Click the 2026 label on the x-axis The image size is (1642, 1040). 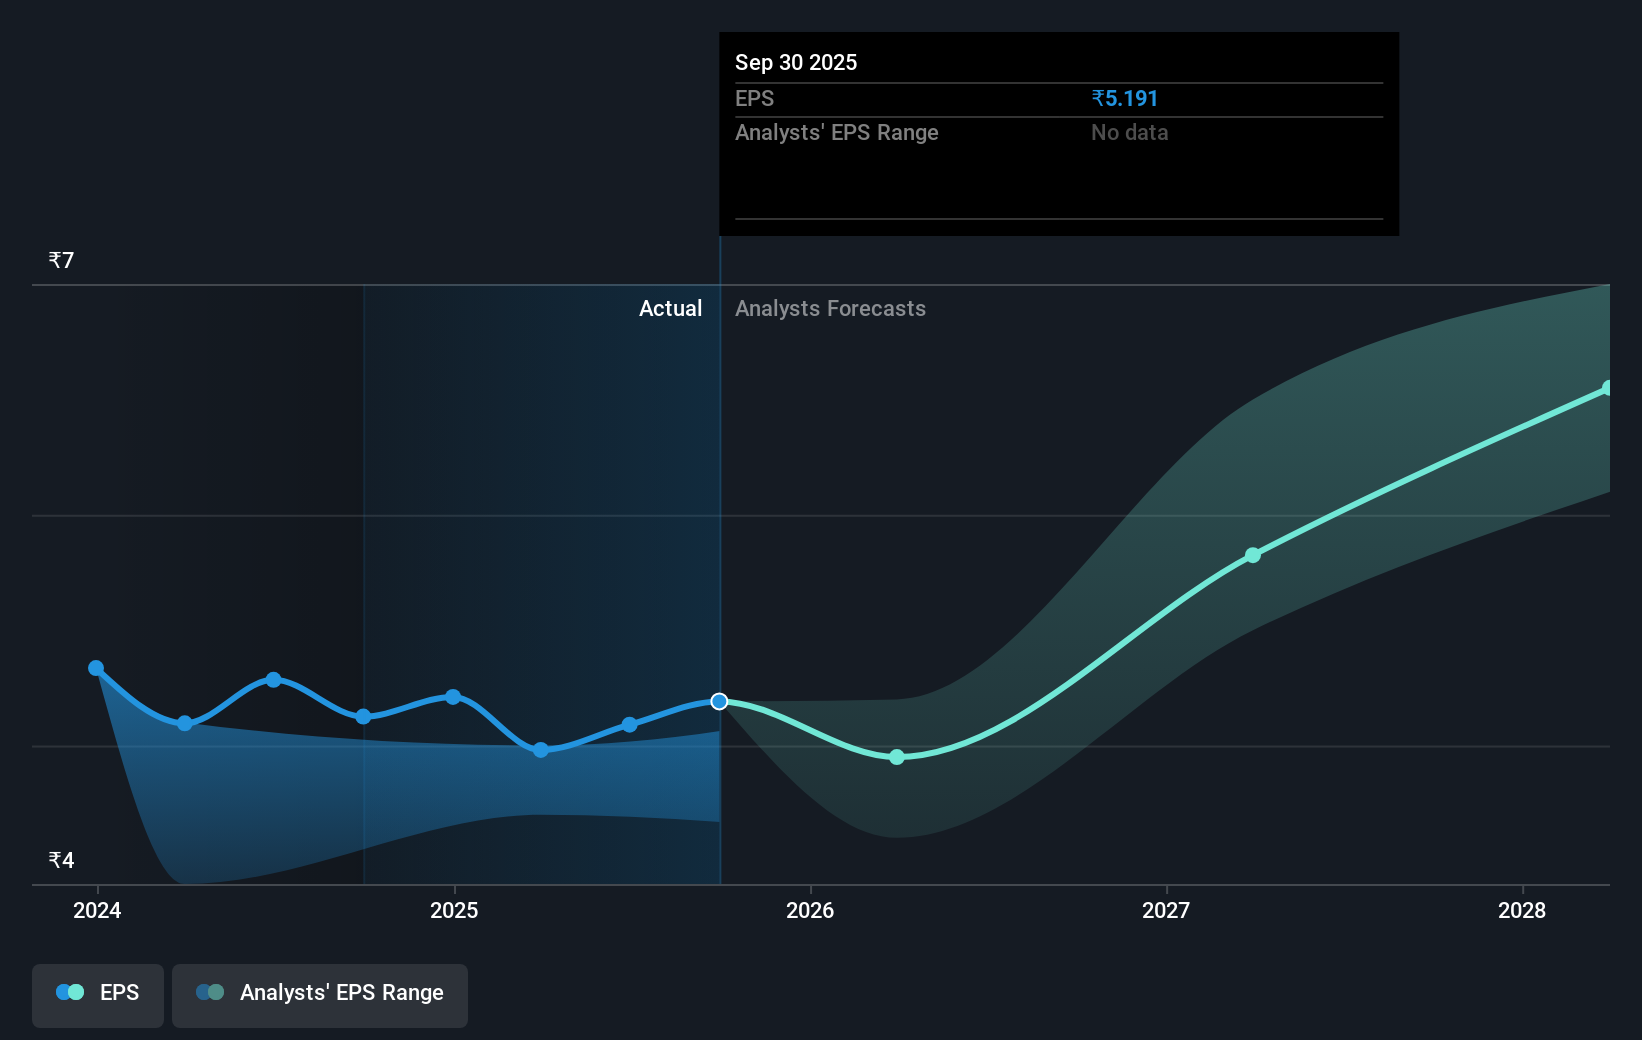tap(812, 911)
